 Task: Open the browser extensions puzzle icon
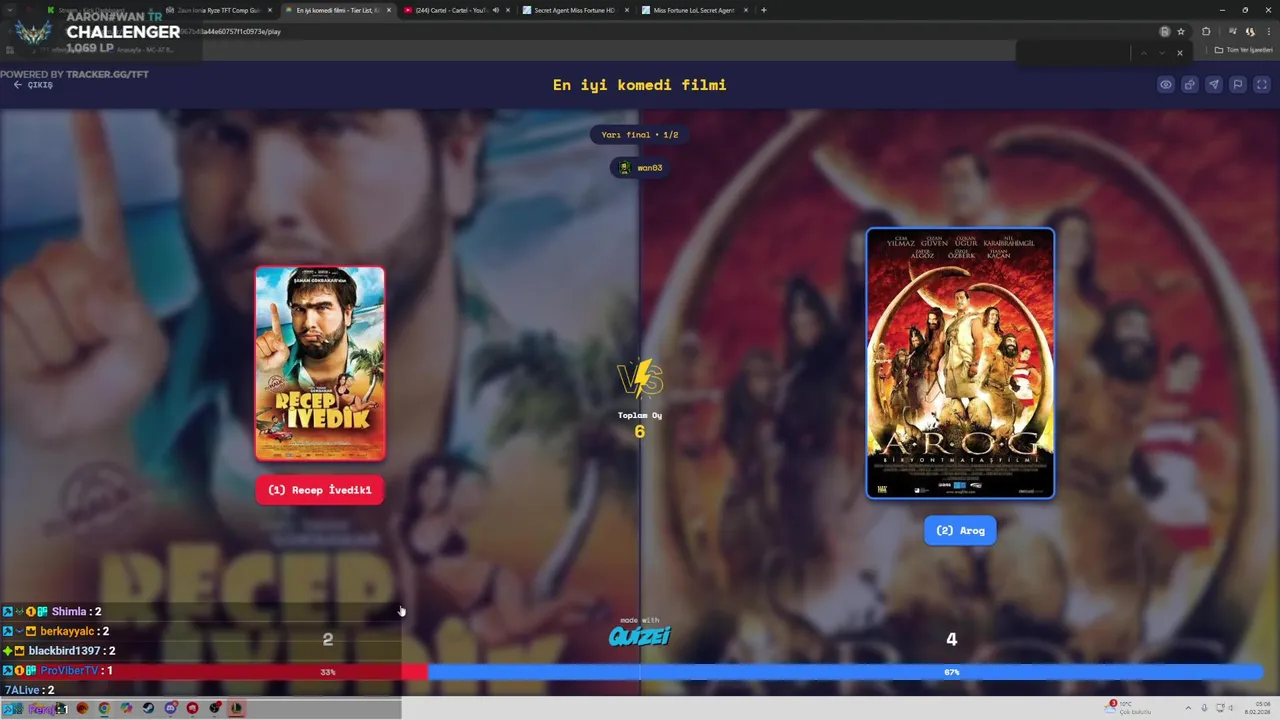pos(1206,31)
